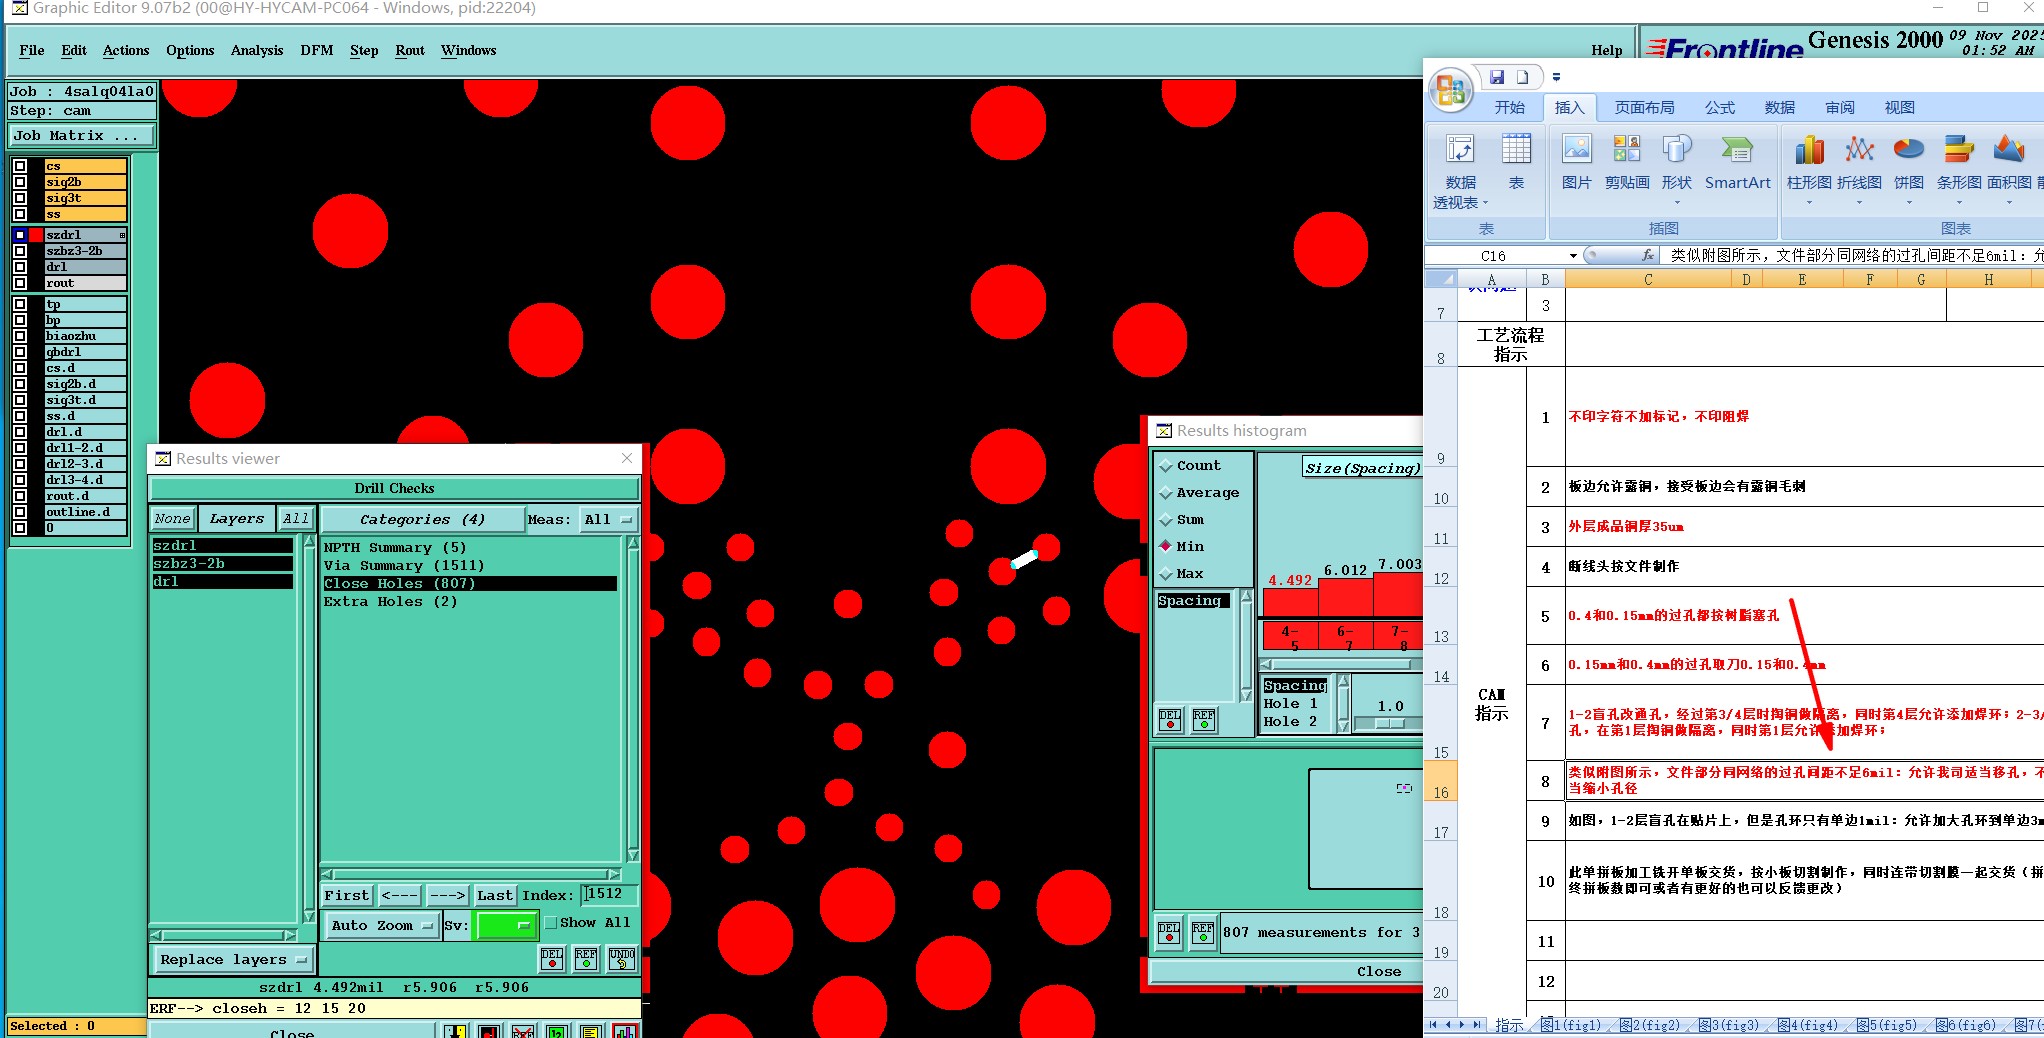
Task: Open the Meas: All dropdown
Action: click(x=609, y=520)
